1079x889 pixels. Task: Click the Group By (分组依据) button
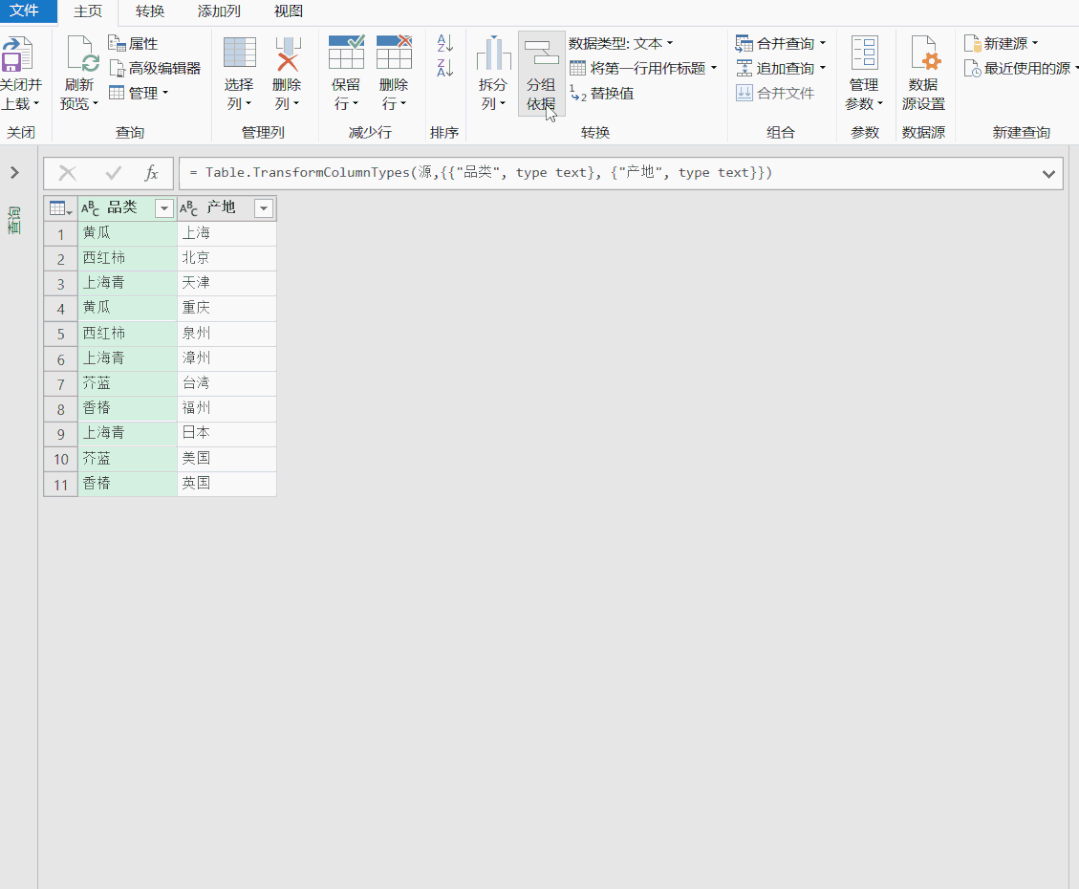click(x=542, y=74)
